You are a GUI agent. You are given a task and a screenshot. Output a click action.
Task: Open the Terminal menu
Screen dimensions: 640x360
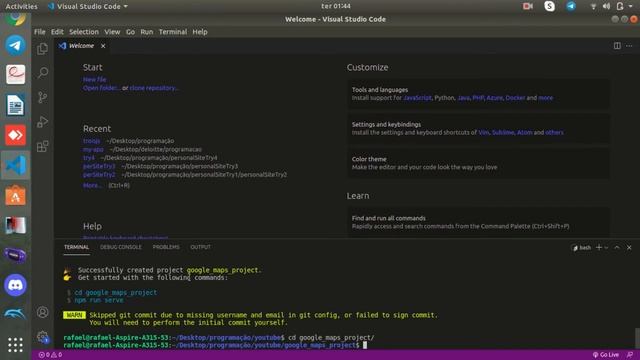tap(173, 32)
